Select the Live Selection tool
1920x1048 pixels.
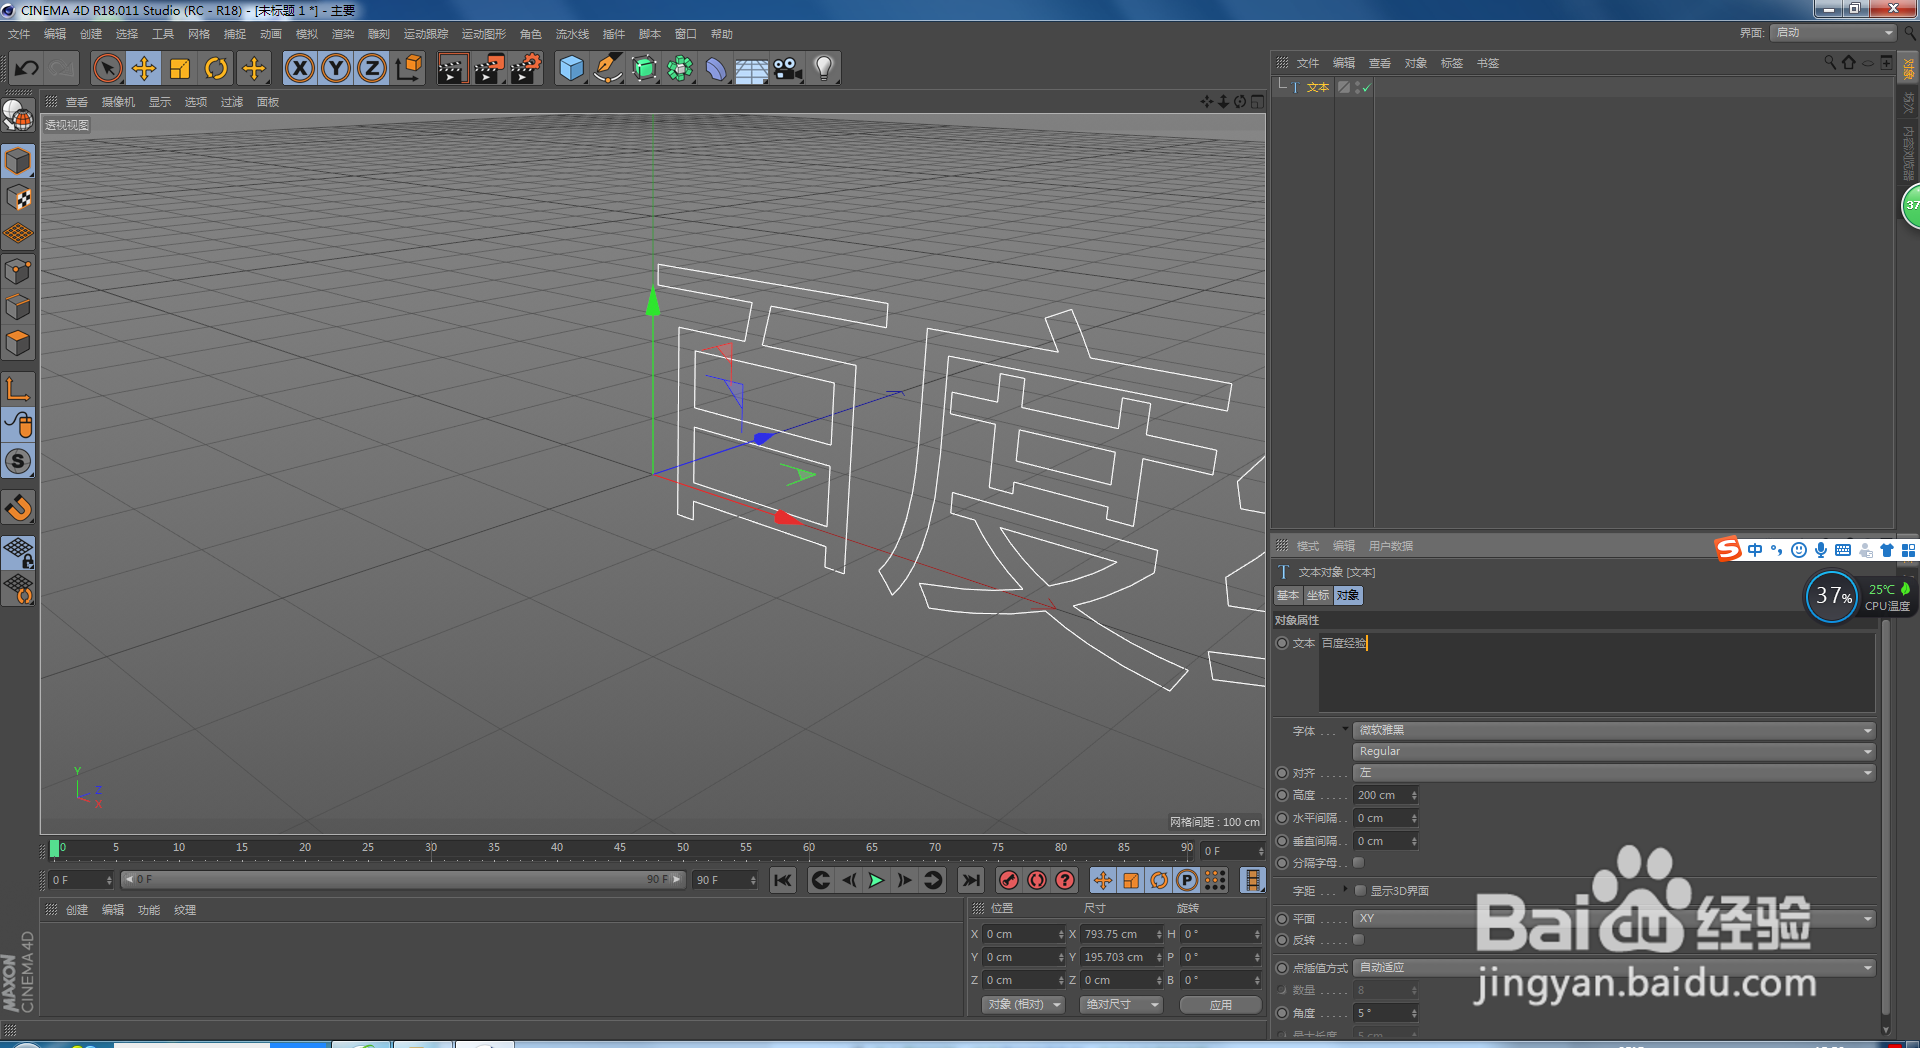pyautogui.click(x=108, y=68)
